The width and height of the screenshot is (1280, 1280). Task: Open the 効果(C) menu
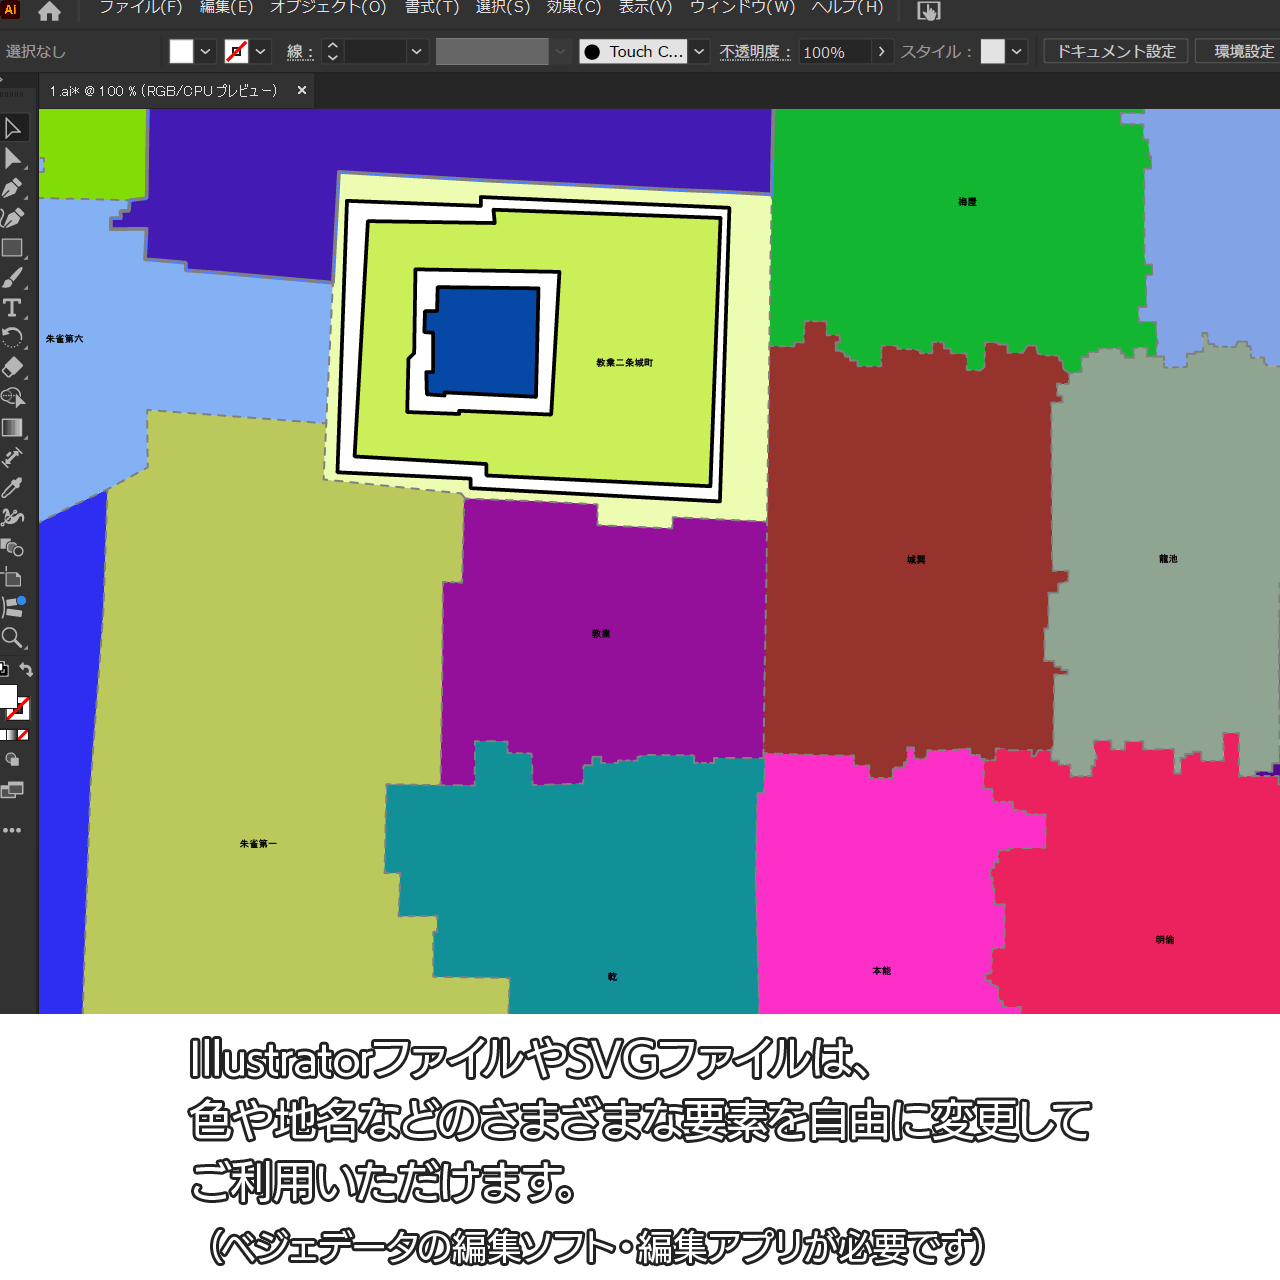(574, 8)
